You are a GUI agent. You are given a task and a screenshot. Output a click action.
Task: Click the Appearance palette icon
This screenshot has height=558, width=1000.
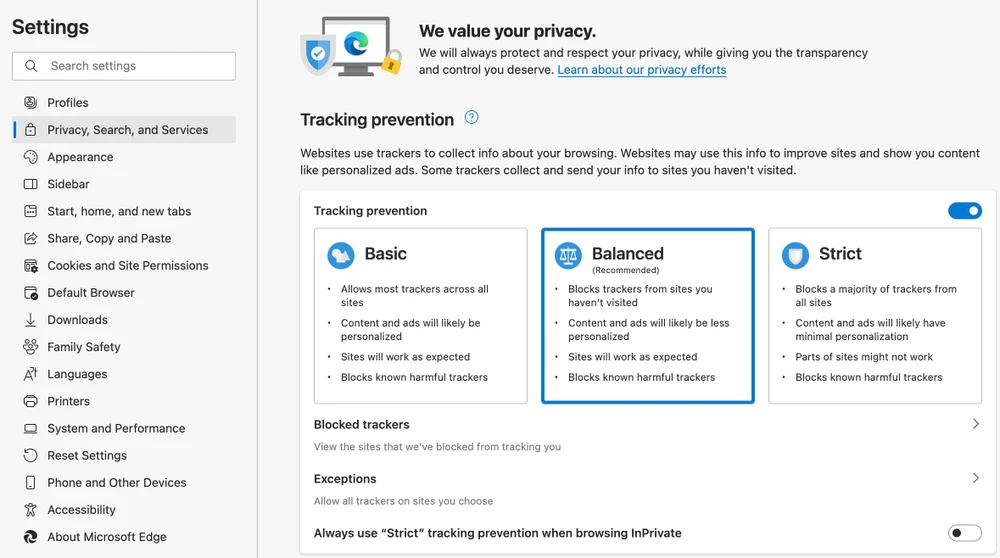(x=30, y=157)
